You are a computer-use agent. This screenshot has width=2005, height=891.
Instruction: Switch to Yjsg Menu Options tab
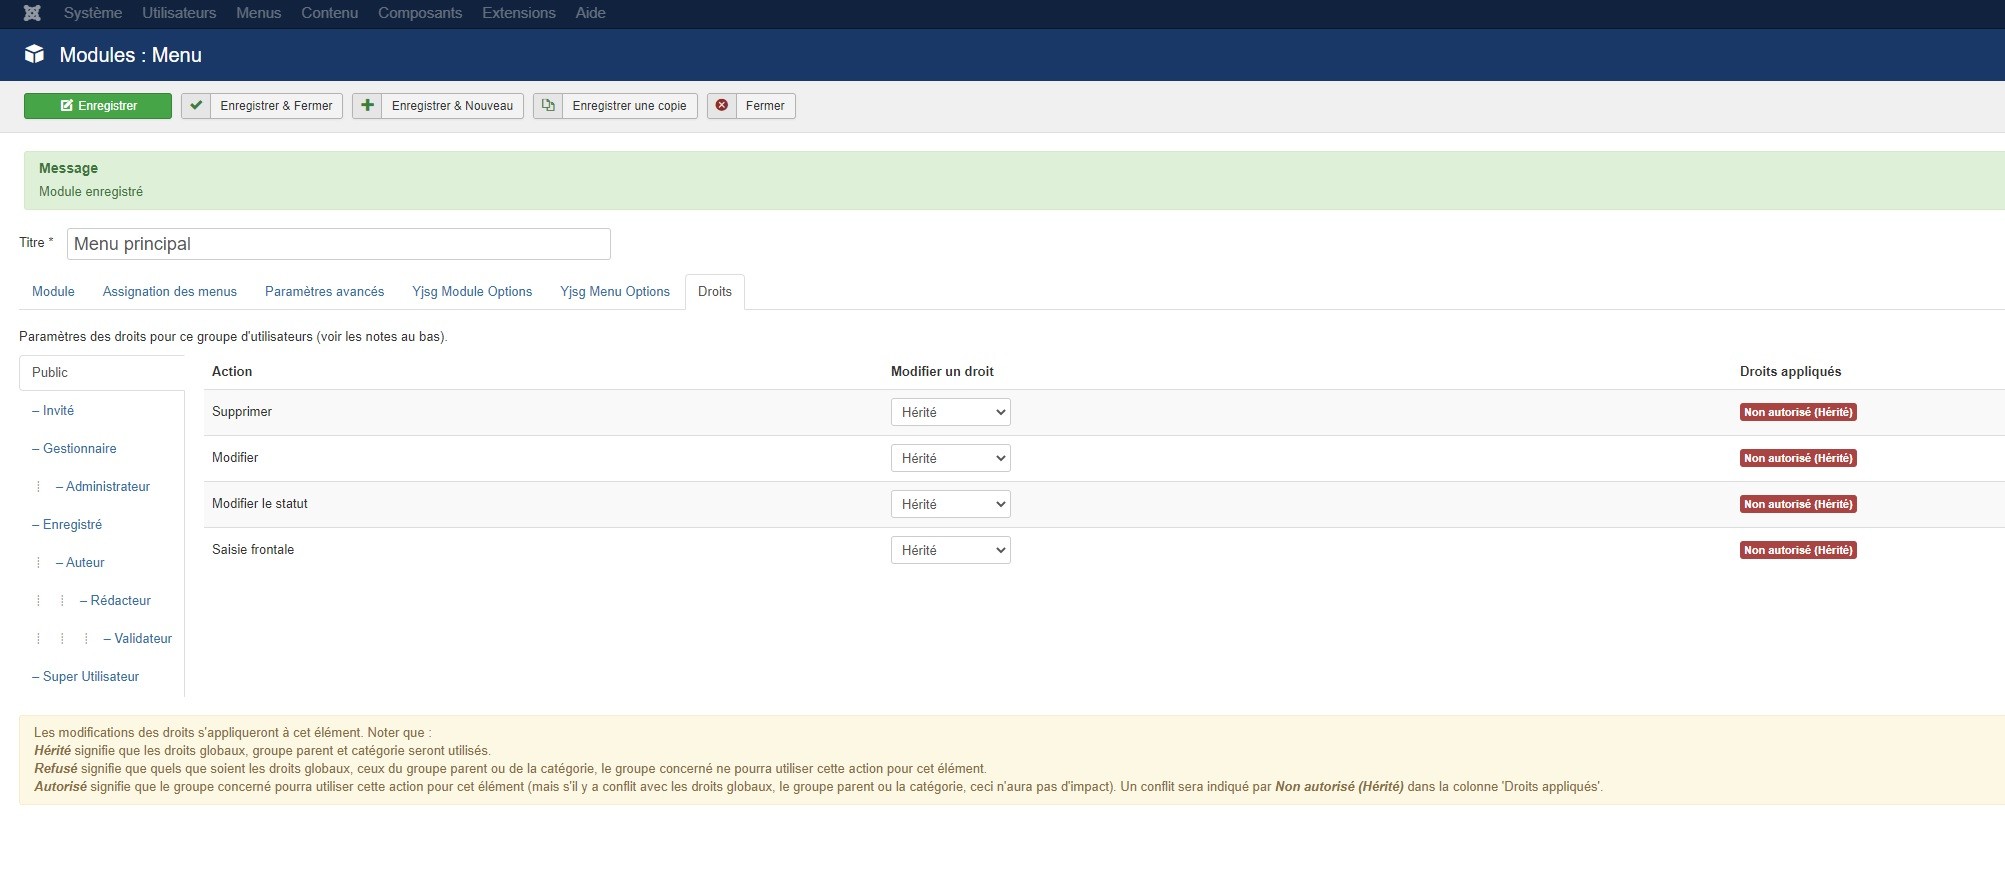click(615, 292)
